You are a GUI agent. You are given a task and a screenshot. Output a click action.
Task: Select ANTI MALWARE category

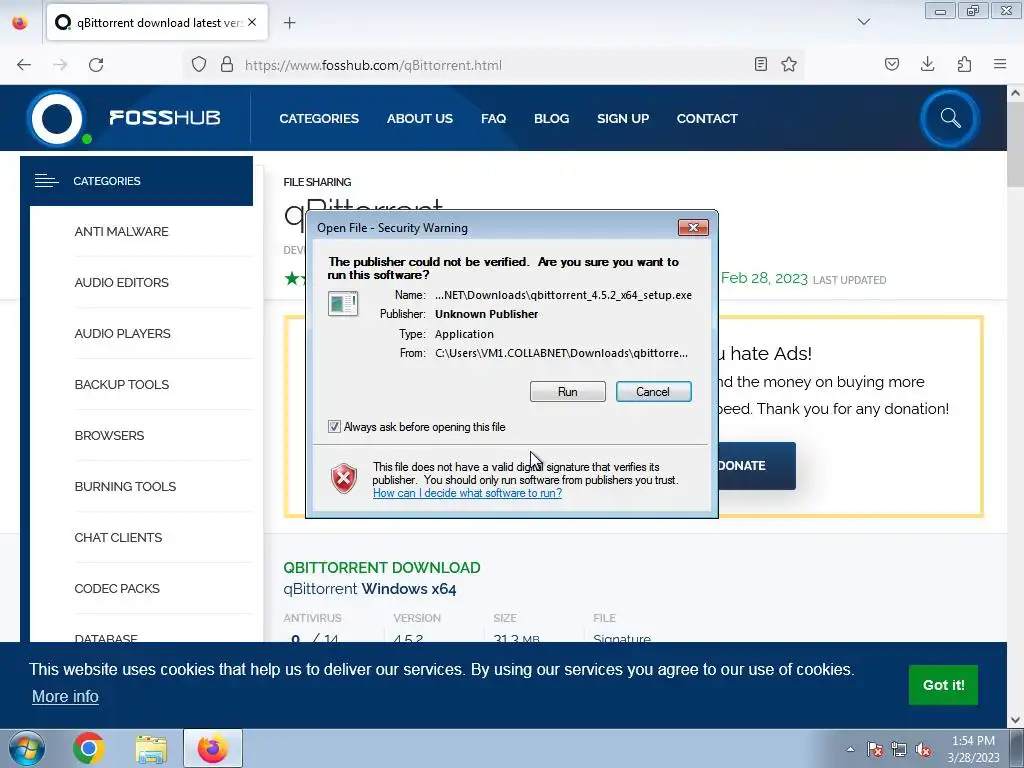point(121,232)
